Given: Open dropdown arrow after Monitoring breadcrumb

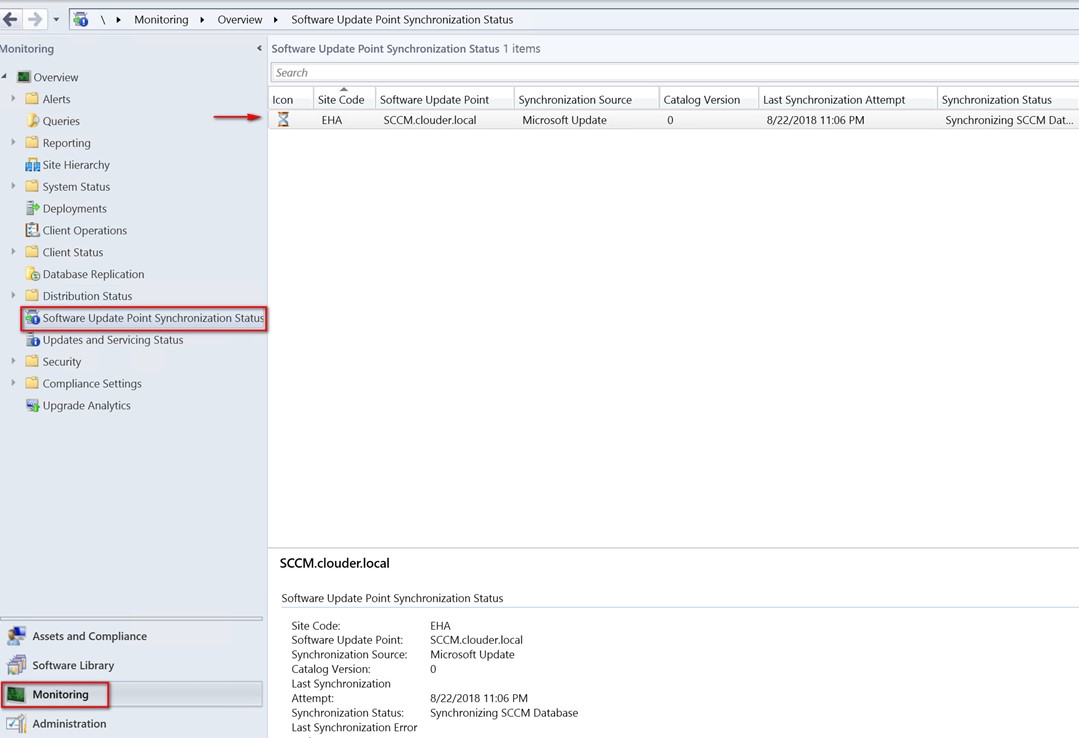Looking at the screenshot, I should tap(202, 20).
